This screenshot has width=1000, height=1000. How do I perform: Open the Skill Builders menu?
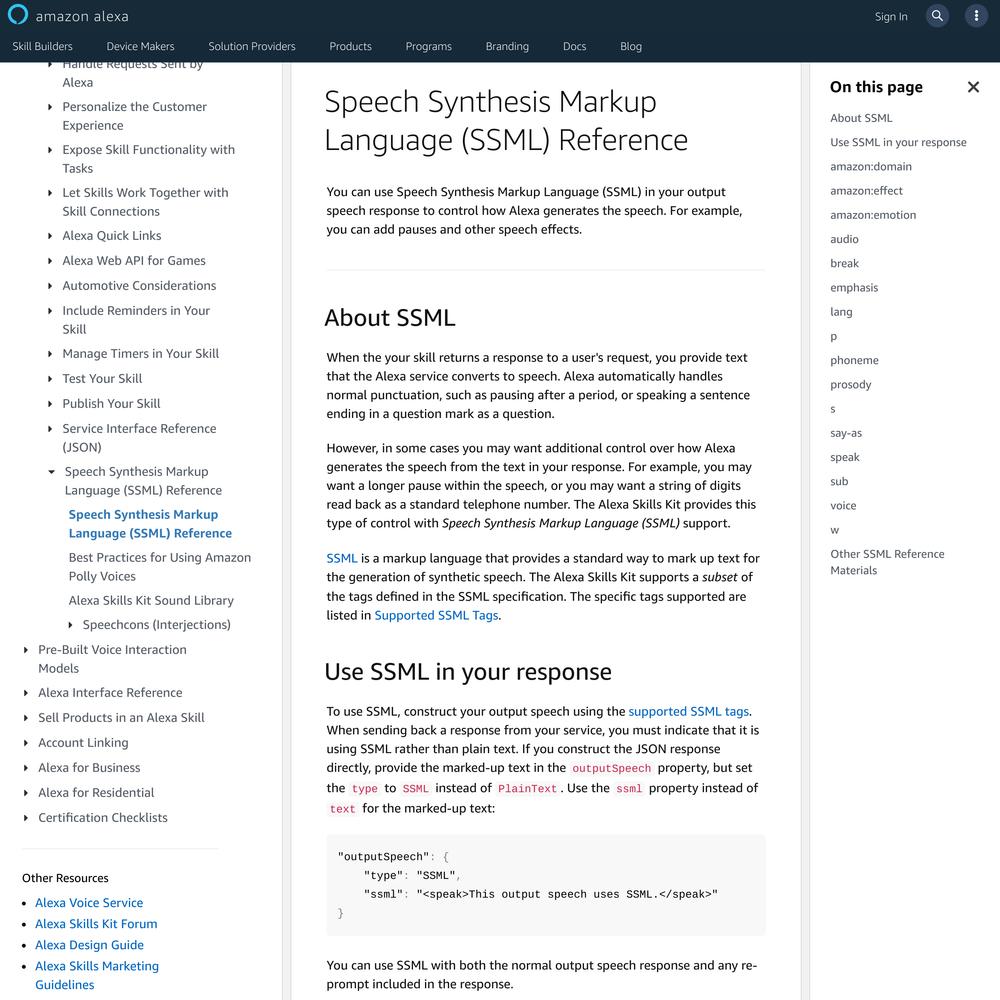click(43, 46)
